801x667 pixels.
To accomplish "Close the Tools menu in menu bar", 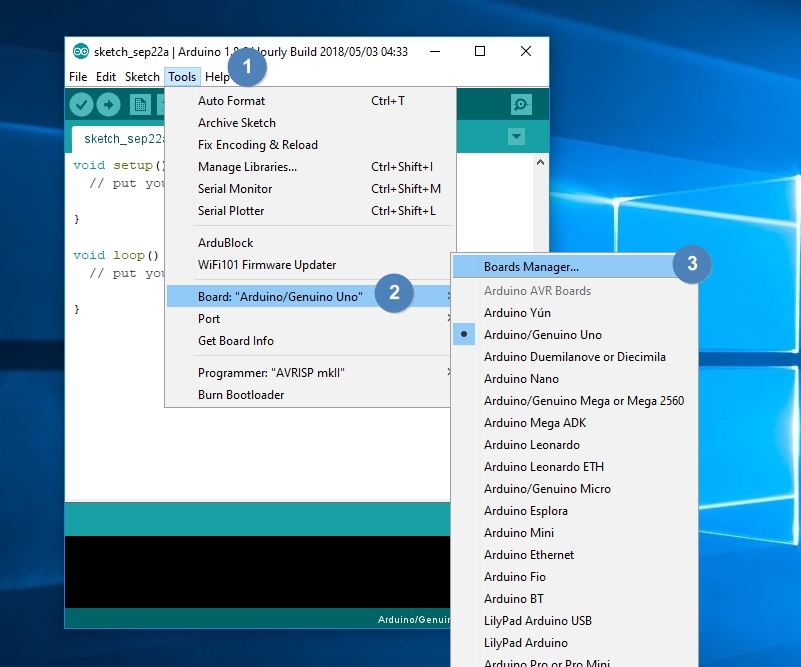I will point(182,77).
